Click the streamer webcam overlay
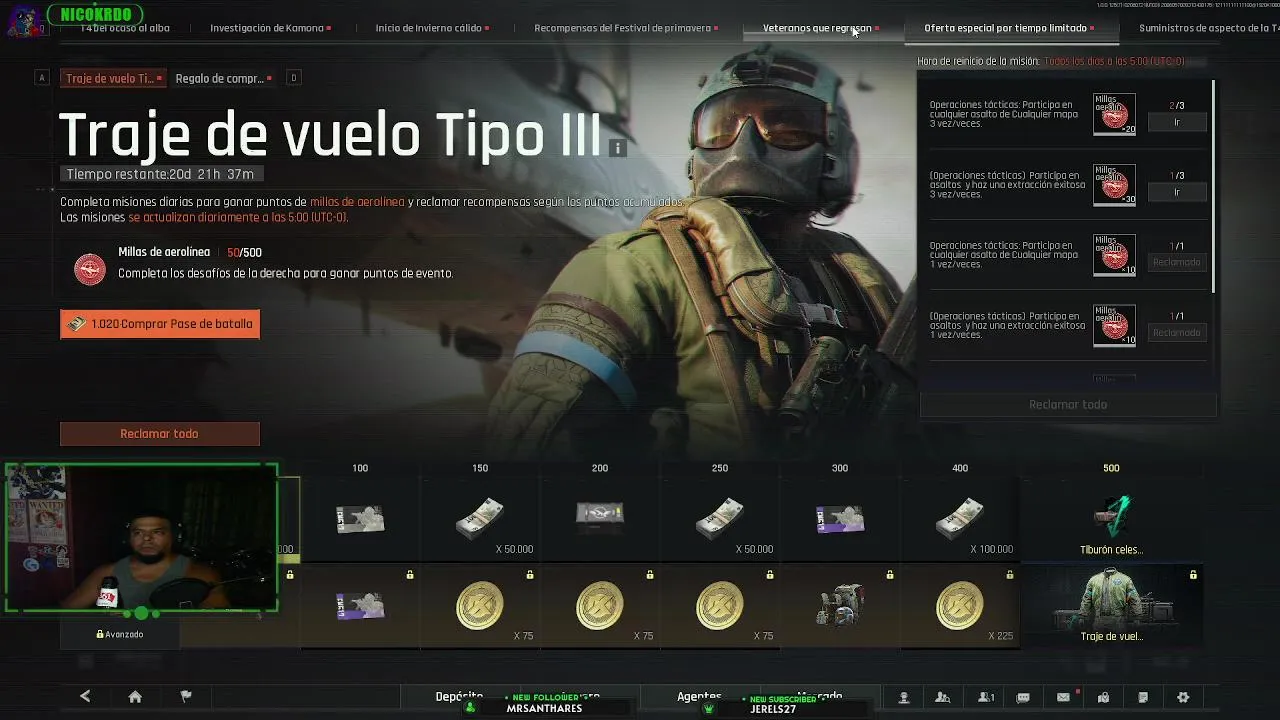The width and height of the screenshot is (1280, 720). click(141, 538)
